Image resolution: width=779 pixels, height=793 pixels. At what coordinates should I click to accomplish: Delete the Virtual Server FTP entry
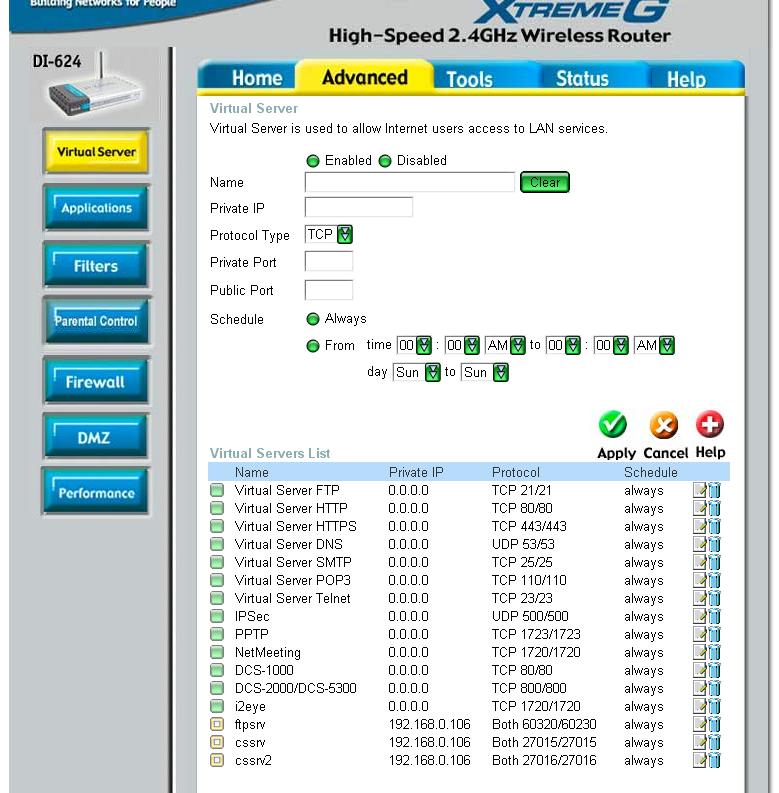(x=714, y=490)
